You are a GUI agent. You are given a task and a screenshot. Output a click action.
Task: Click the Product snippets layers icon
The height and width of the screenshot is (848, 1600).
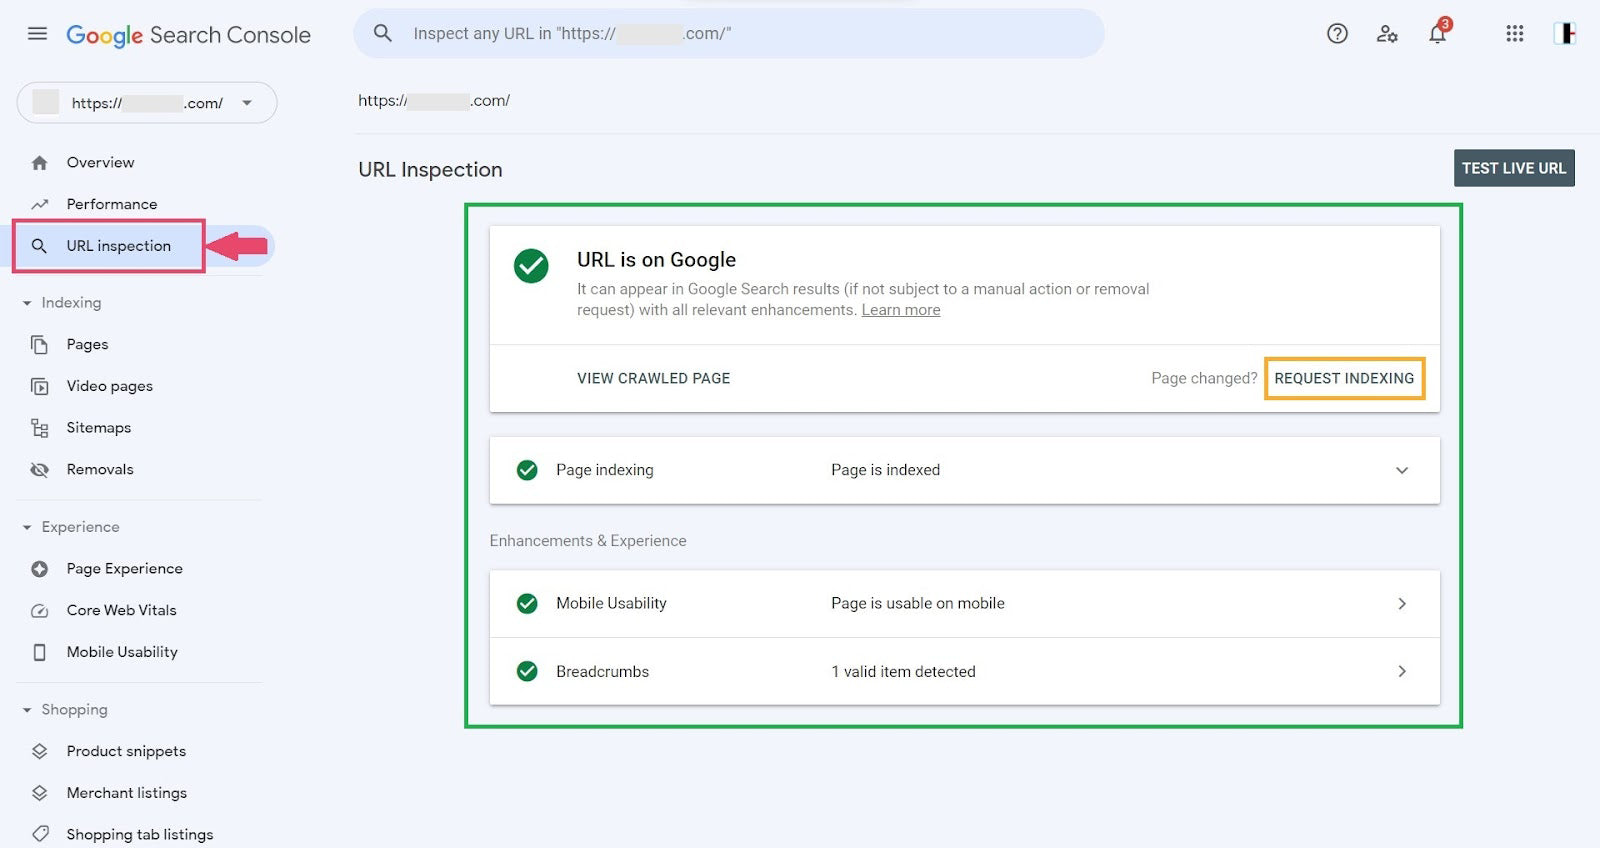tap(40, 751)
